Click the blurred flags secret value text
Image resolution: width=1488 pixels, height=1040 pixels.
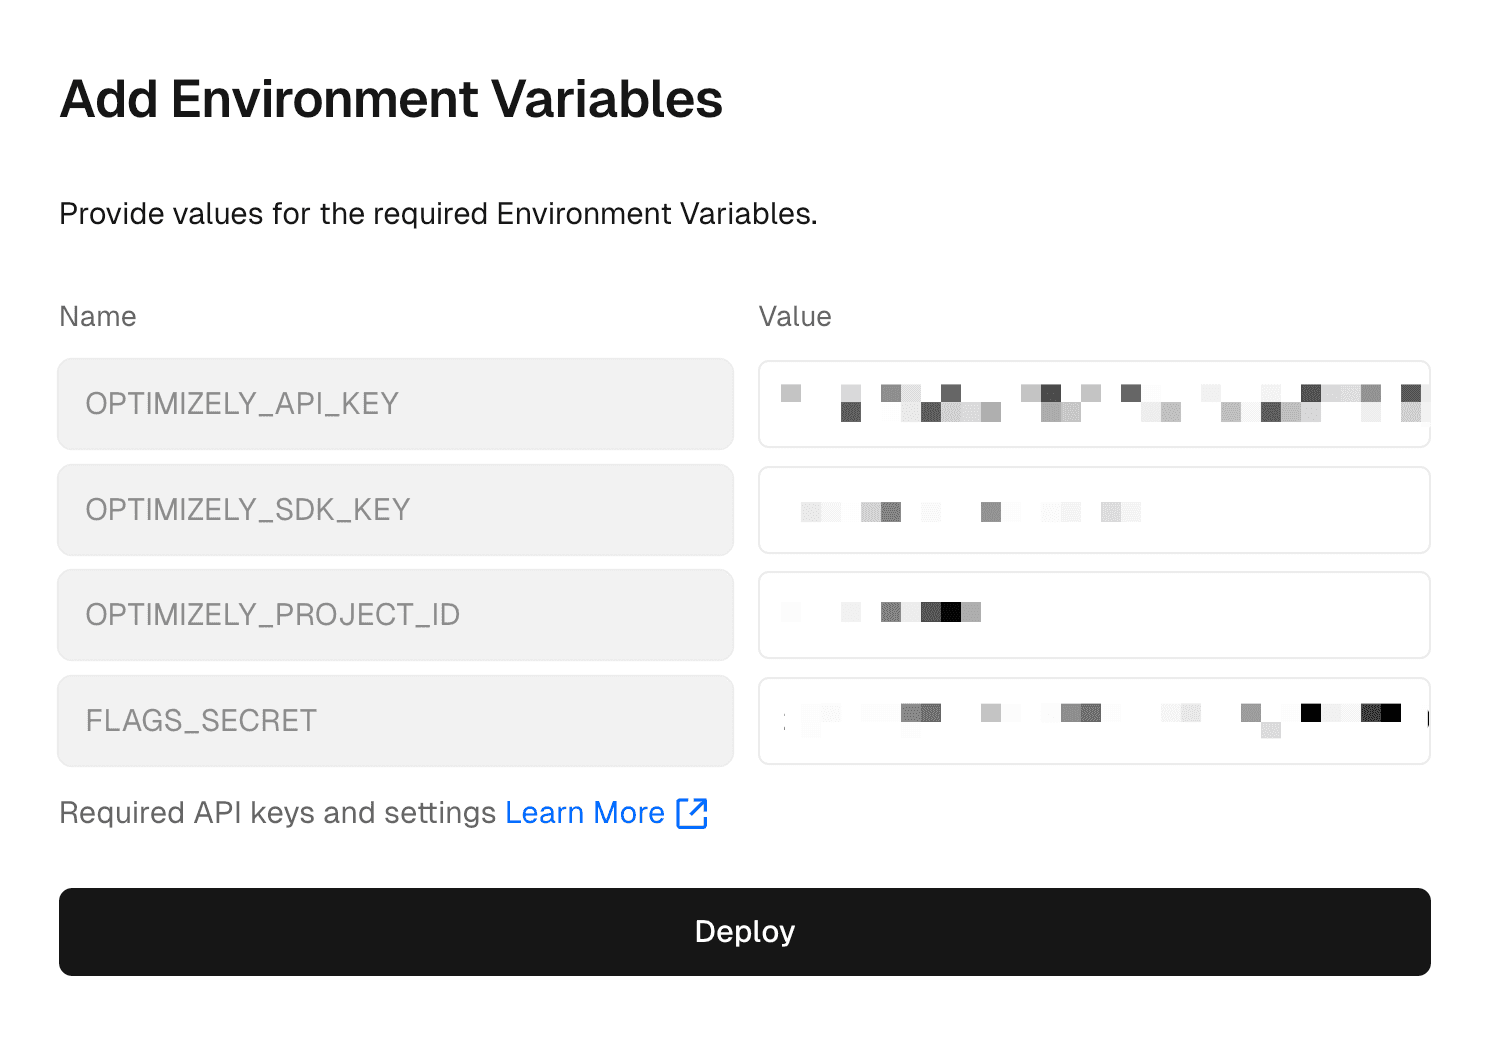click(x=1100, y=714)
